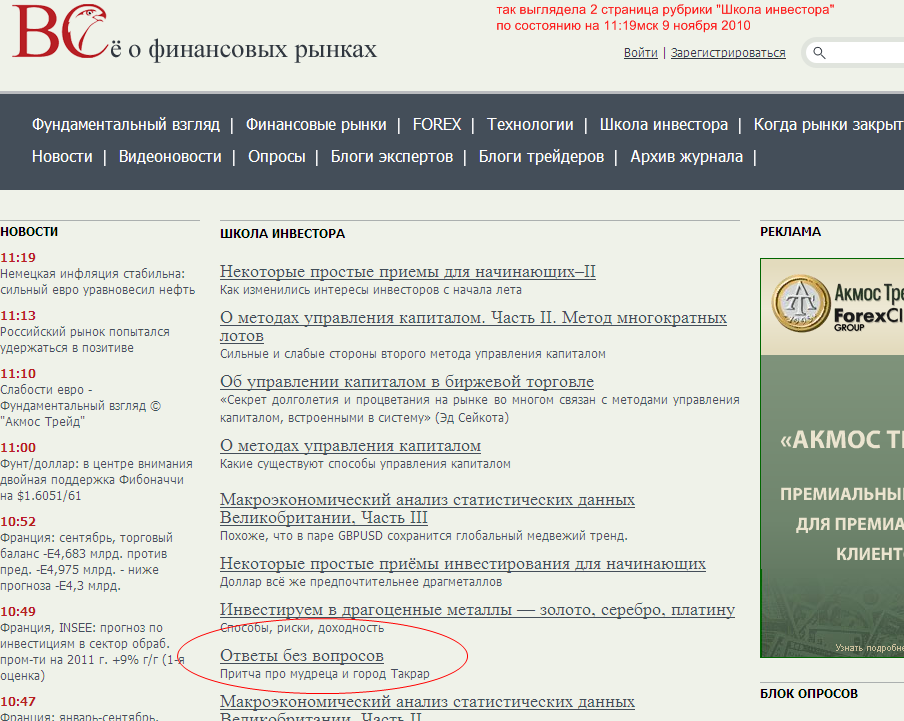This screenshot has height=721, width=904.
Task: Open Некоторые простые приёмы инвестирования для начинающих
Action: tap(463, 564)
